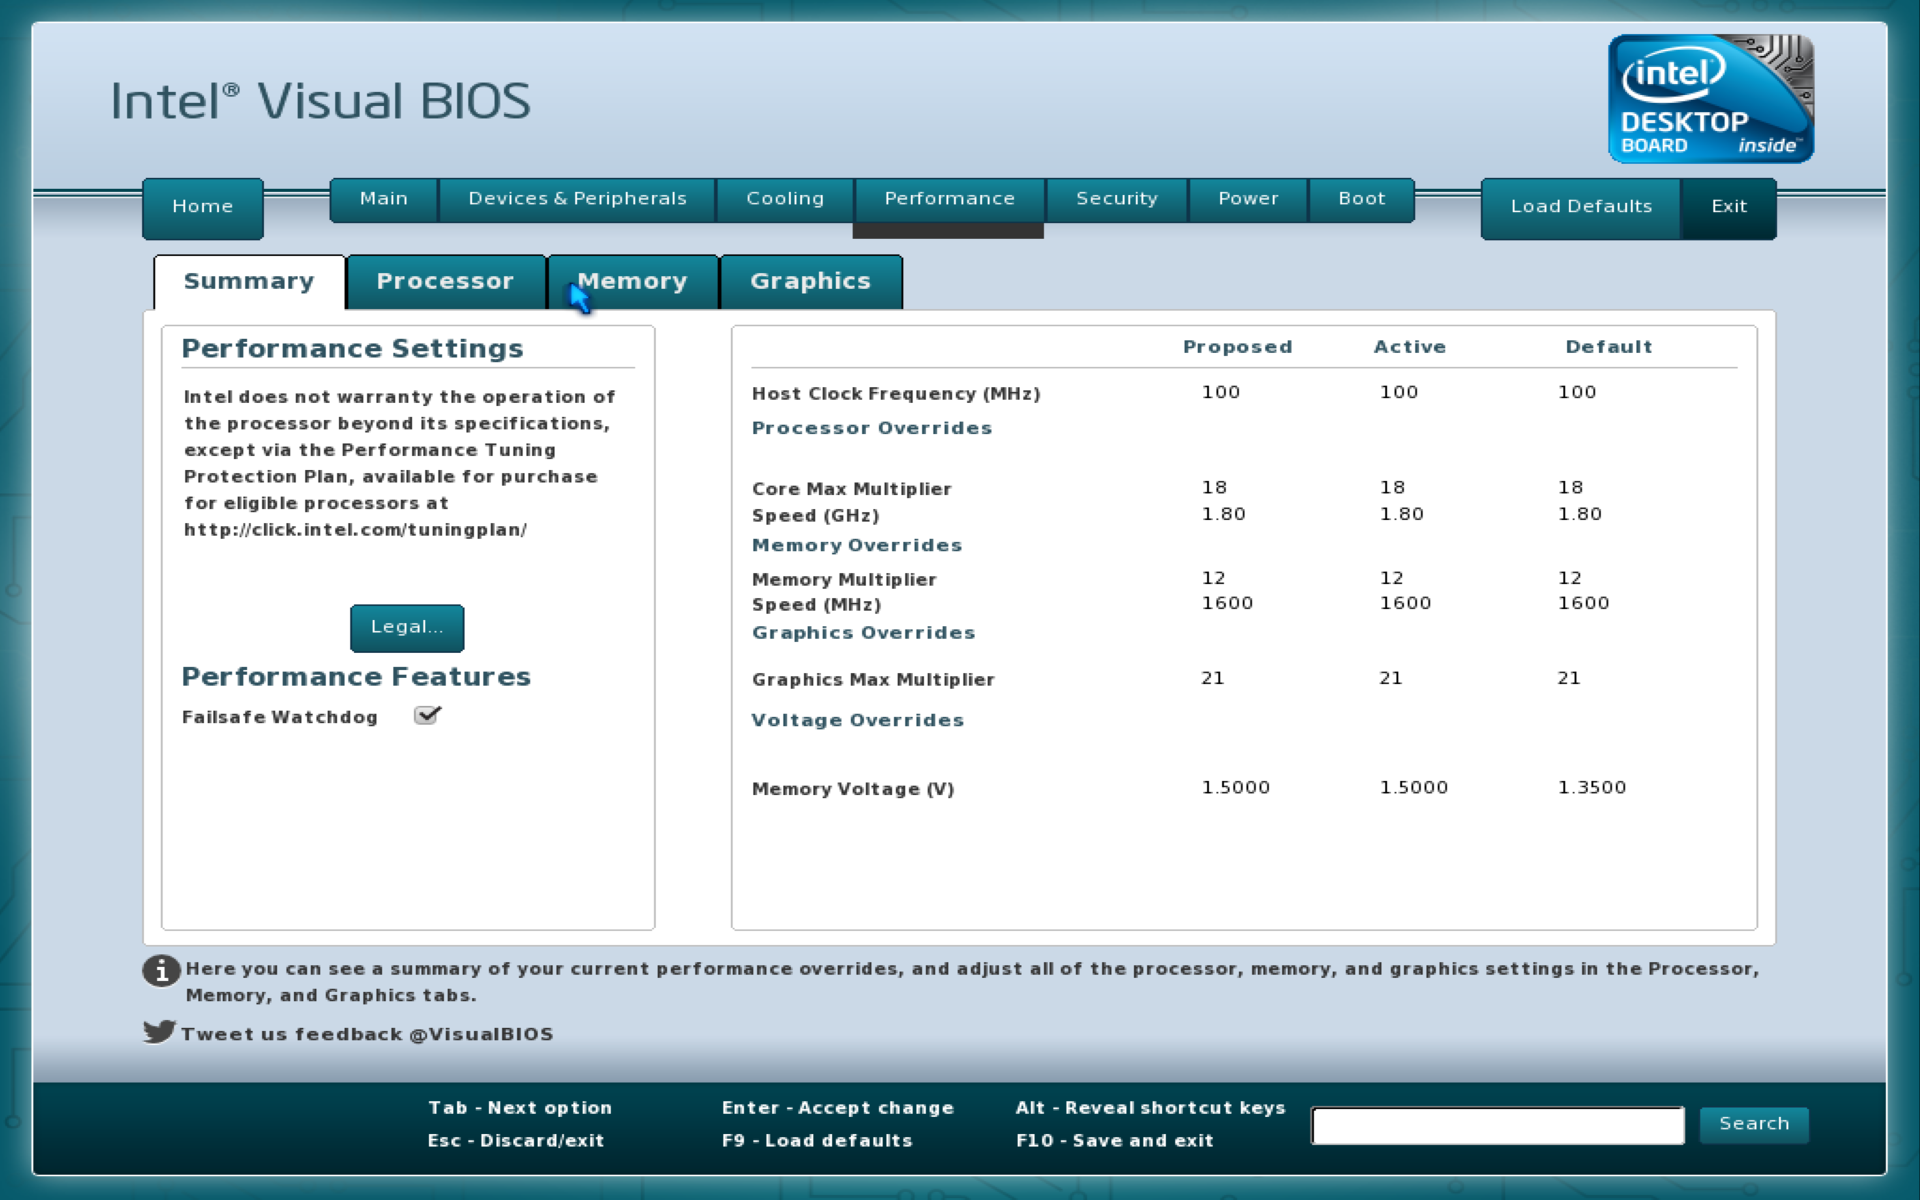
Task: Open the Boot tab
Action: (x=1362, y=199)
